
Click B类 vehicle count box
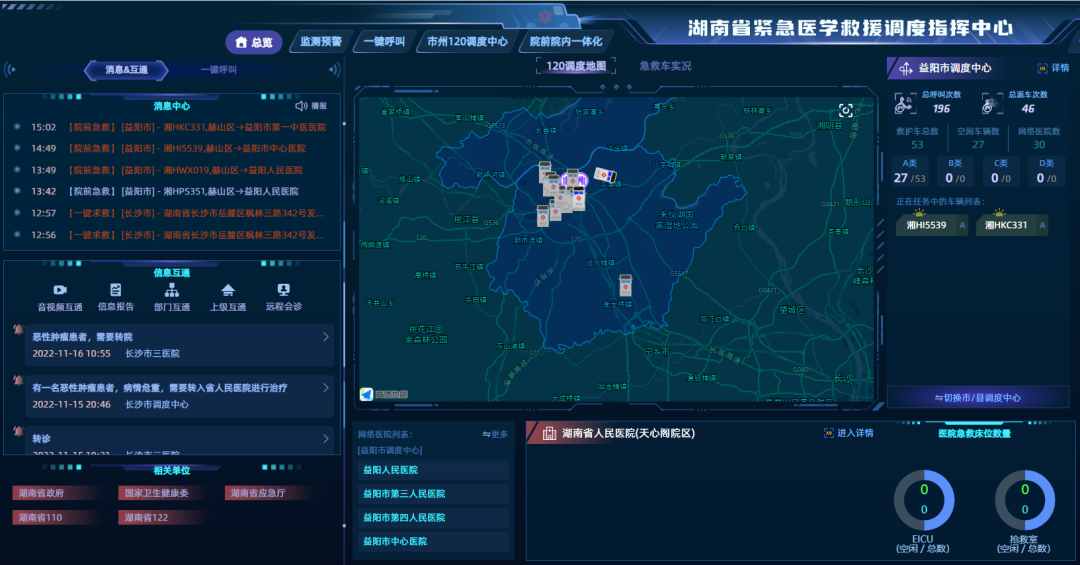tap(955, 172)
